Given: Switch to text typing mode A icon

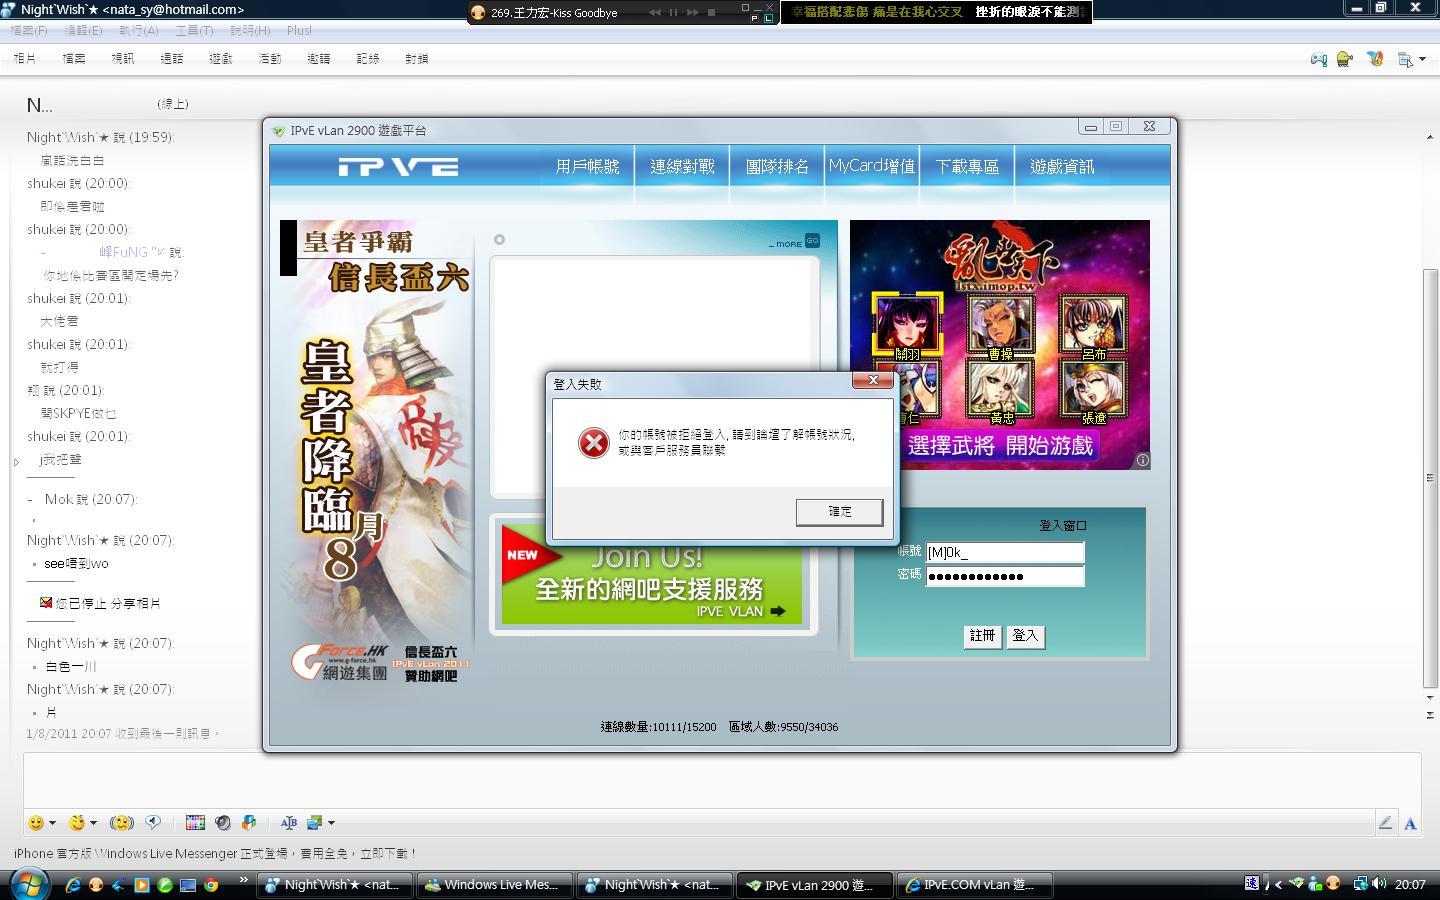Looking at the screenshot, I should click(1410, 824).
